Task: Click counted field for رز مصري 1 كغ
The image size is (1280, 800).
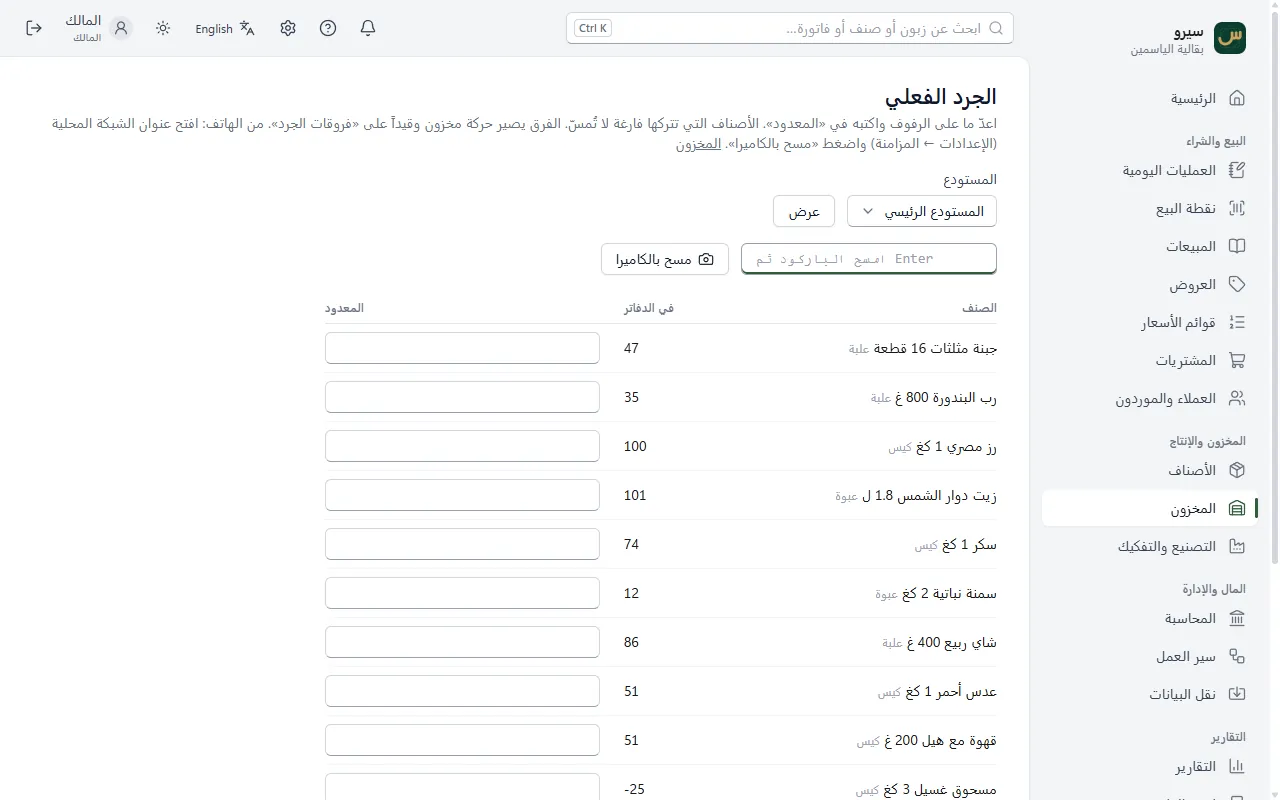Action: [462, 446]
